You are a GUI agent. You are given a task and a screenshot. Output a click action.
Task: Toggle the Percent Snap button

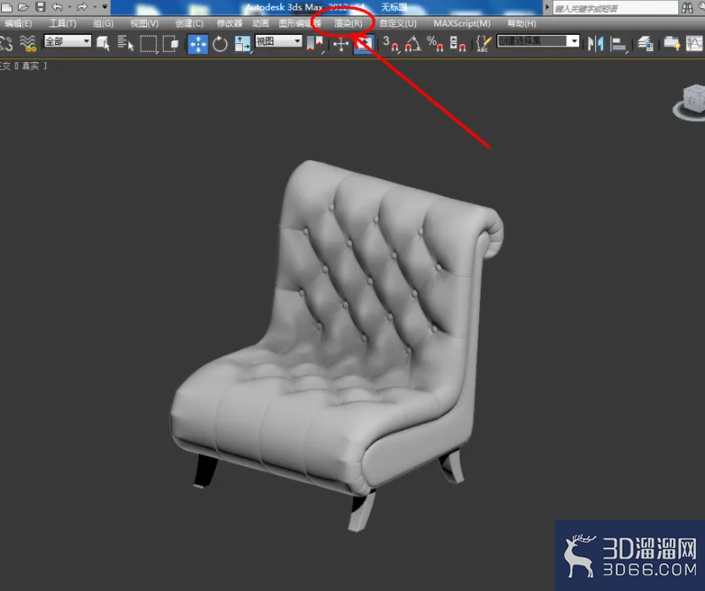[x=435, y=44]
